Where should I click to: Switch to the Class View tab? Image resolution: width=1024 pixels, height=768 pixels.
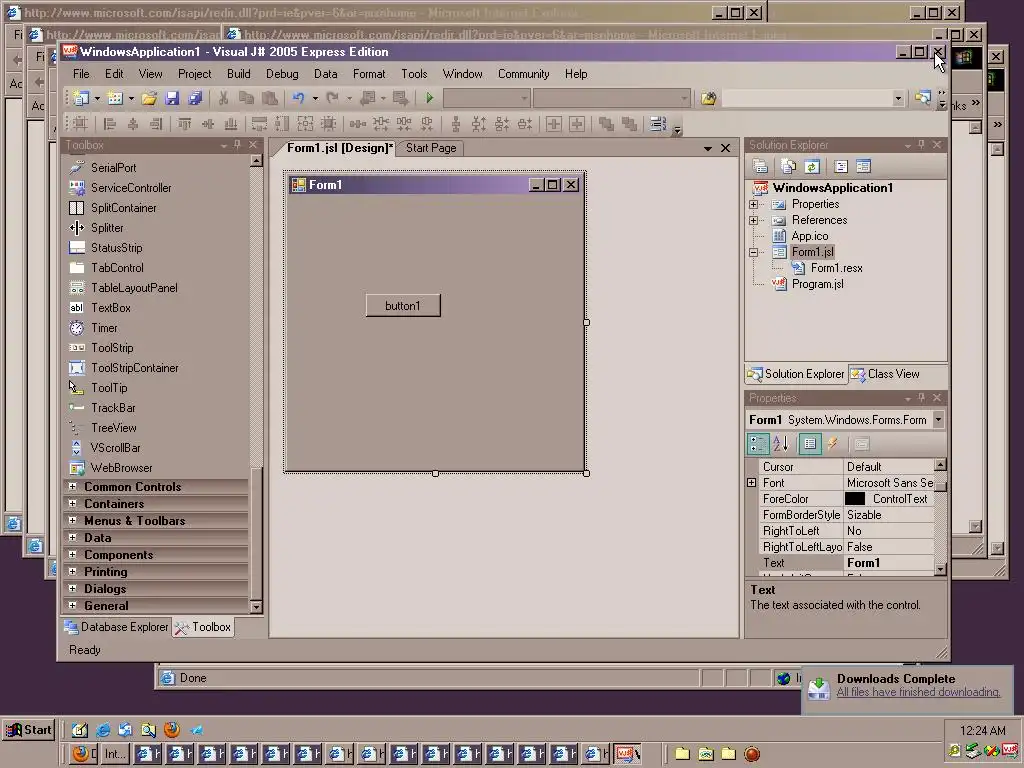(x=884, y=374)
